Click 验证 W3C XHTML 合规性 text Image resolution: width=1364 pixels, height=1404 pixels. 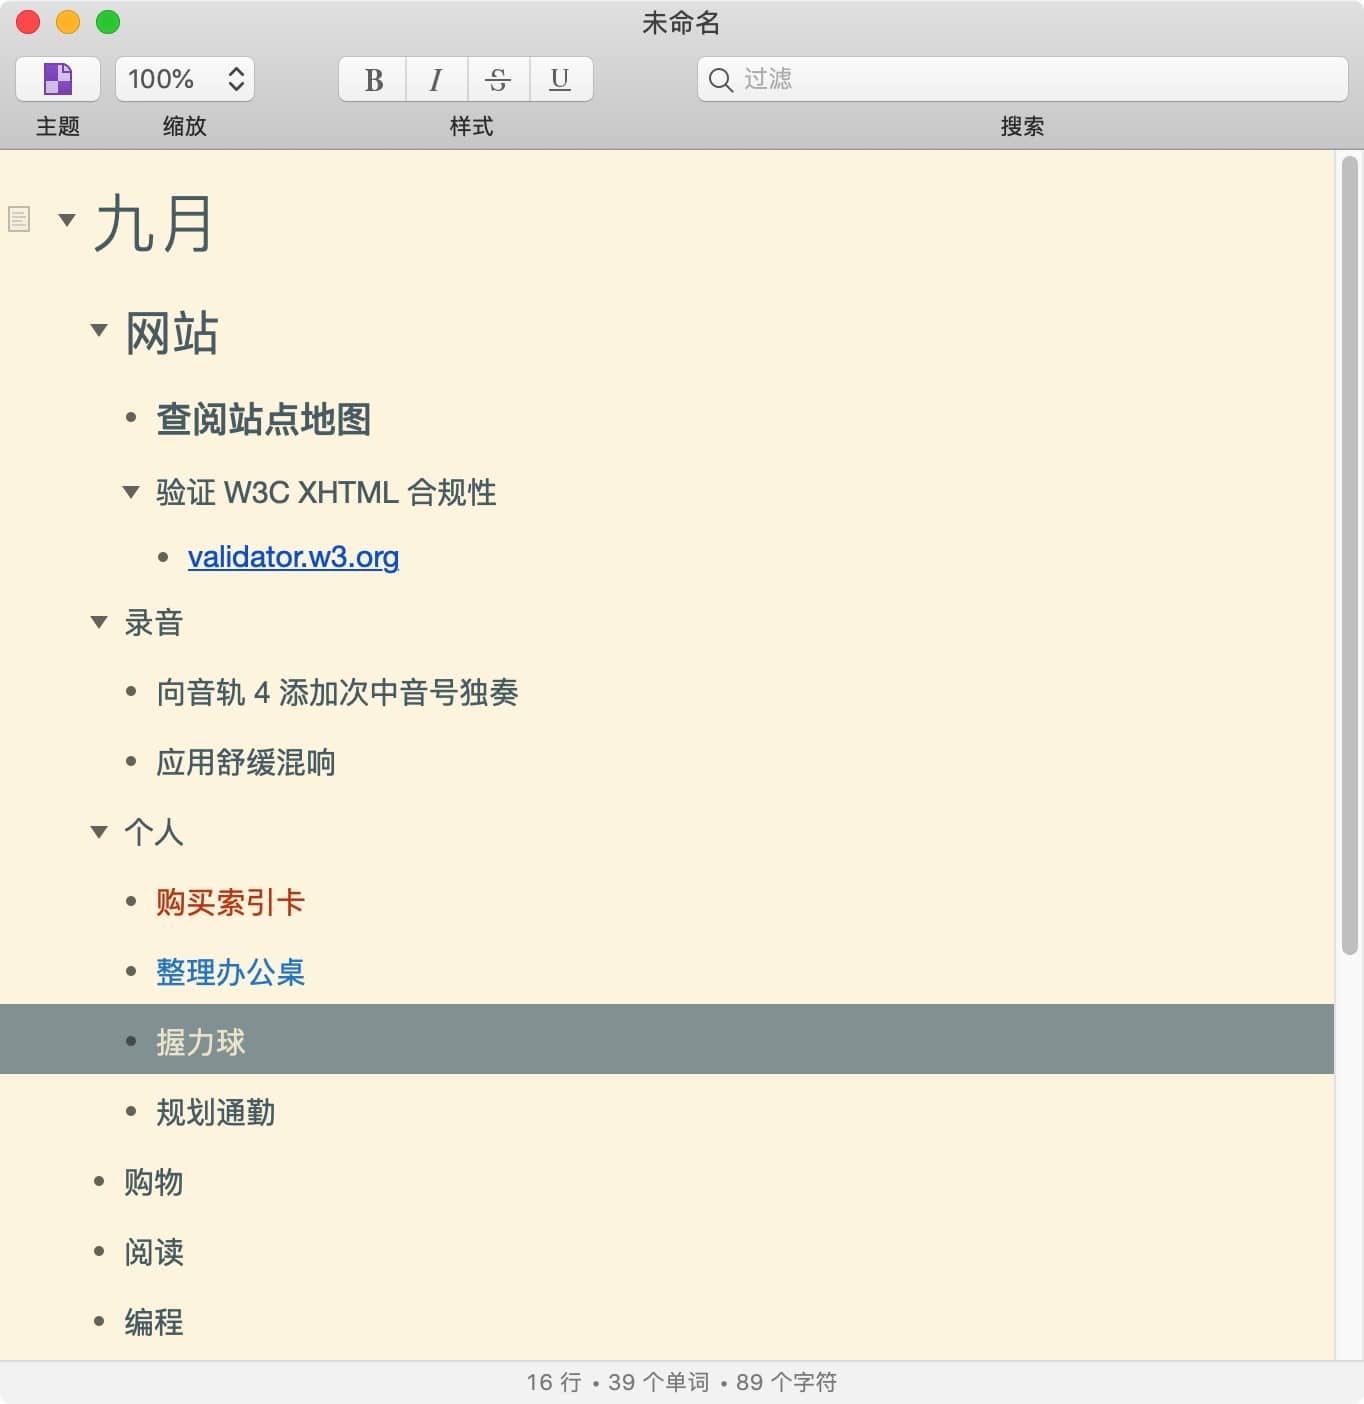pos(326,492)
